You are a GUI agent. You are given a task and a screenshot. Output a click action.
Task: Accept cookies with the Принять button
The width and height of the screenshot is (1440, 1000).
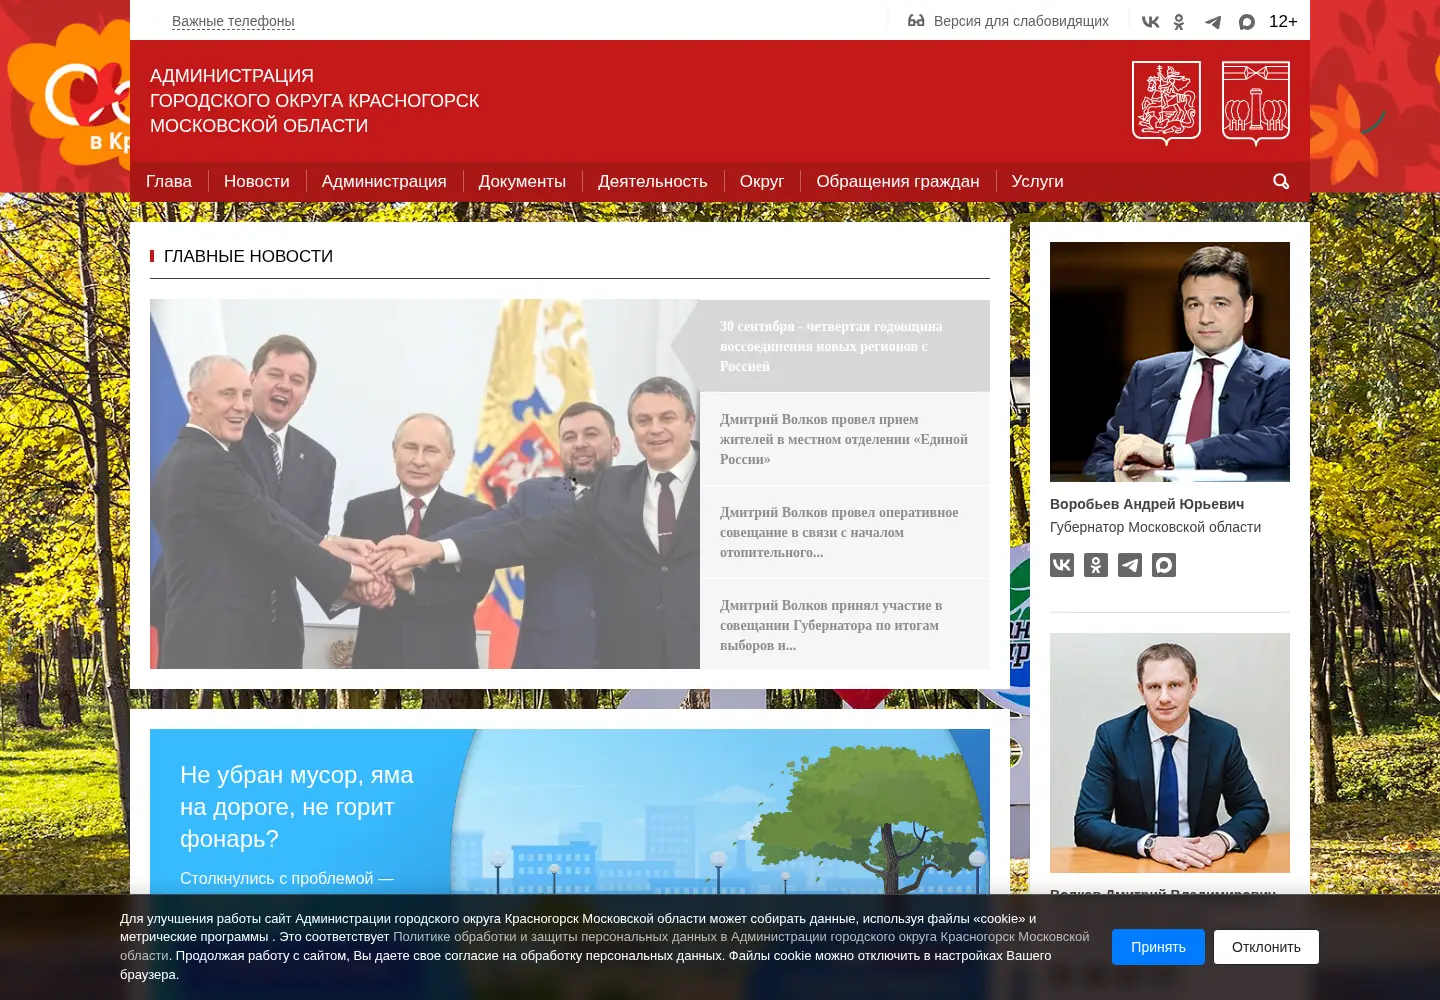[x=1158, y=947]
